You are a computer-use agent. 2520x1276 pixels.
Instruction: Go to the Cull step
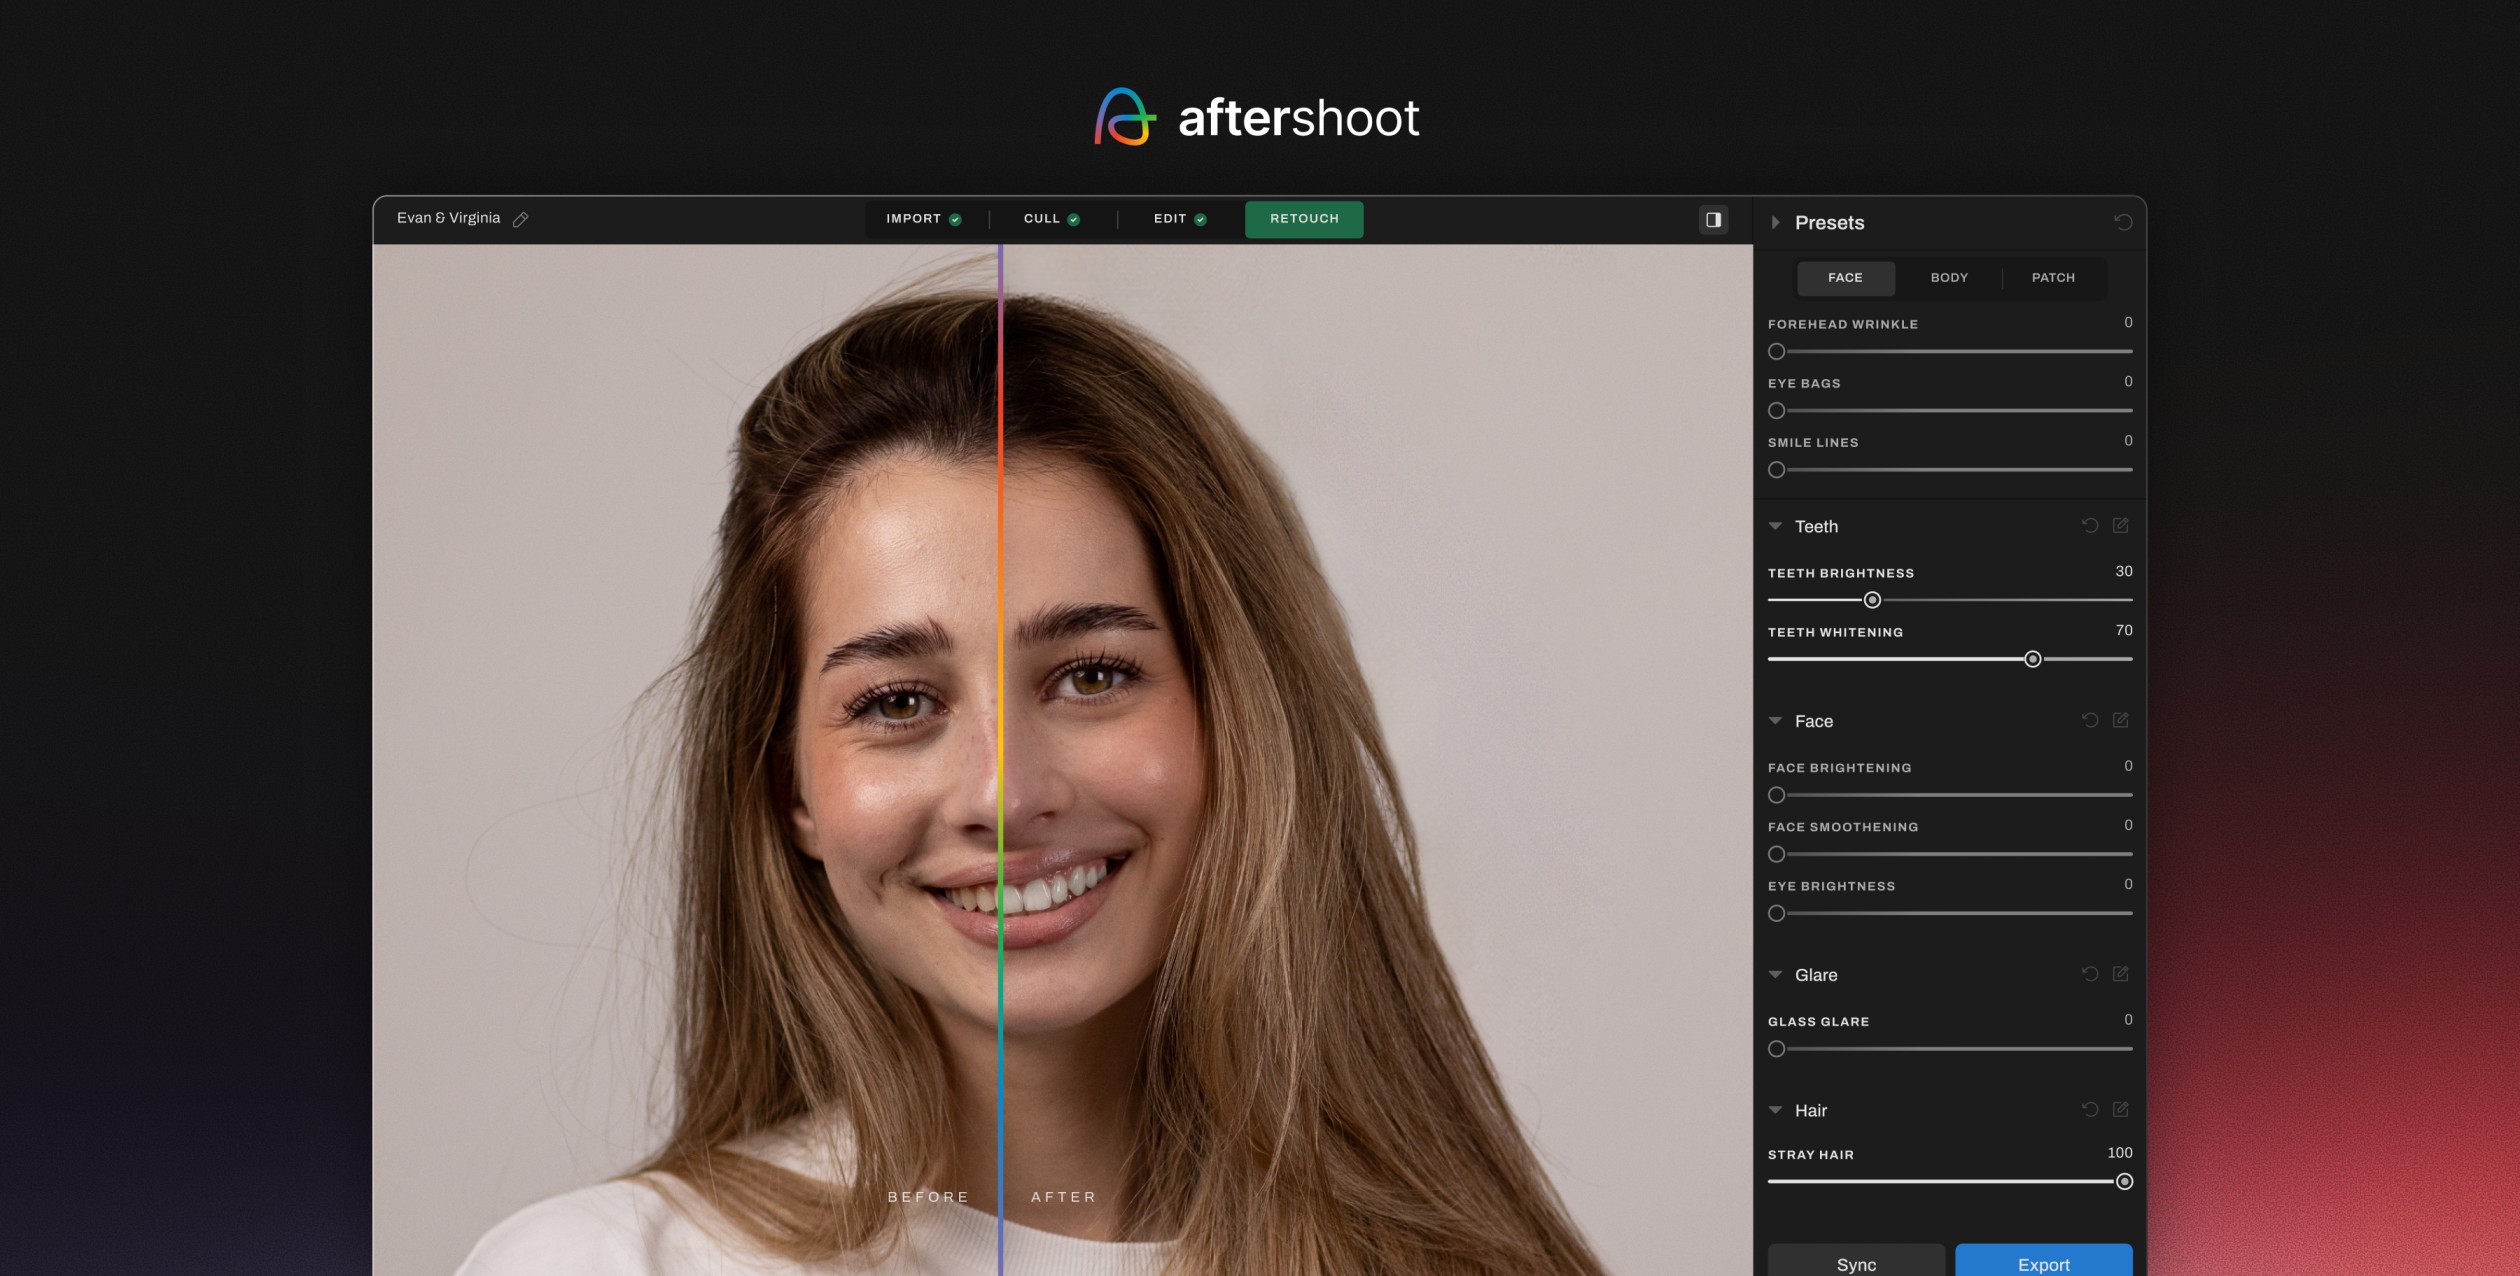pyautogui.click(x=1050, y=219)
